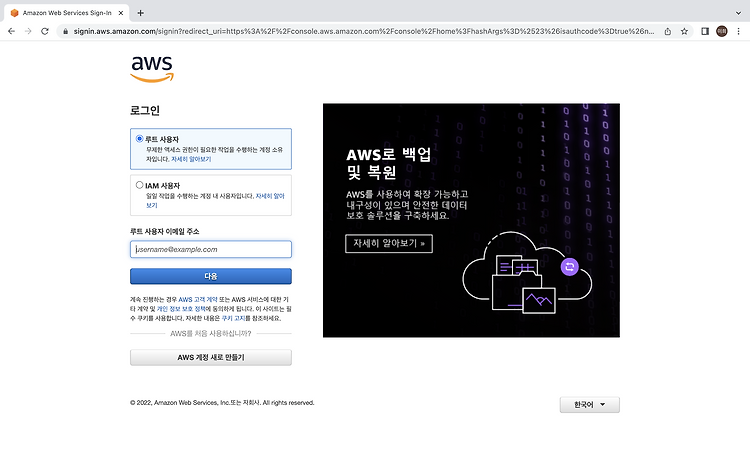Go back with browser back arrow
This screenshot has width=750, height=468.
pyautogui.click(x=11, y=31)
